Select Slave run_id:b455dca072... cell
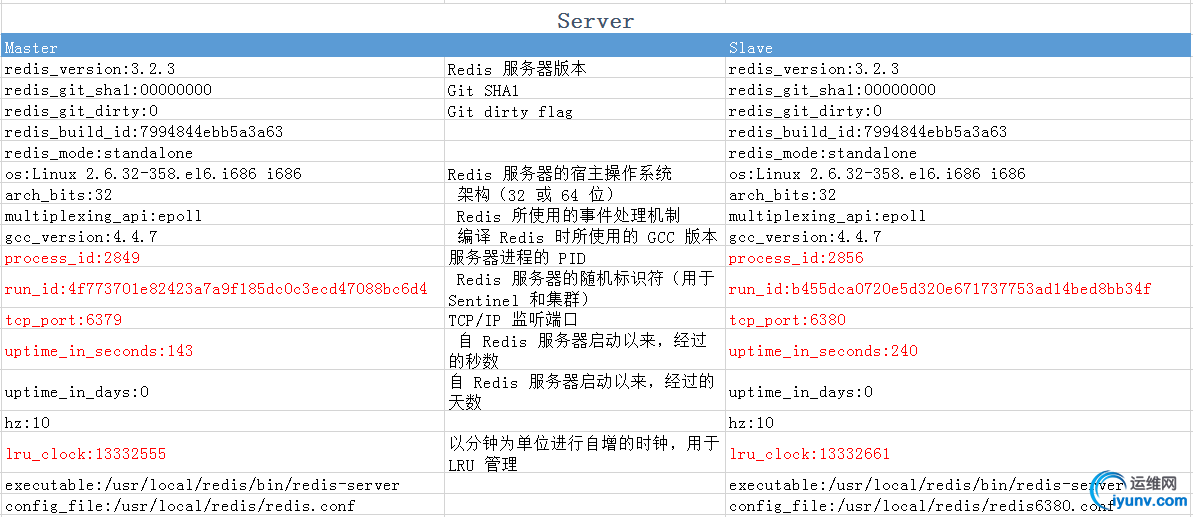Screen dimensions: 1193x517 point(959,288)
